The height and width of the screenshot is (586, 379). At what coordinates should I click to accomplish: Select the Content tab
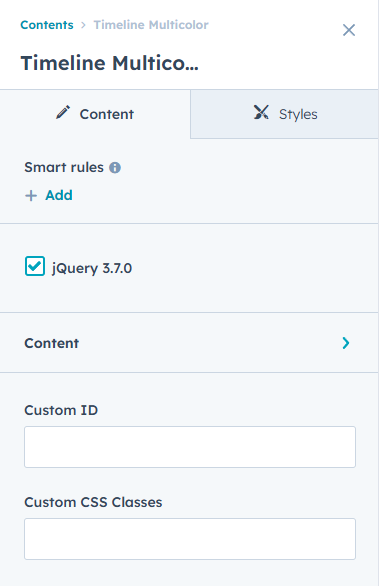95,114
